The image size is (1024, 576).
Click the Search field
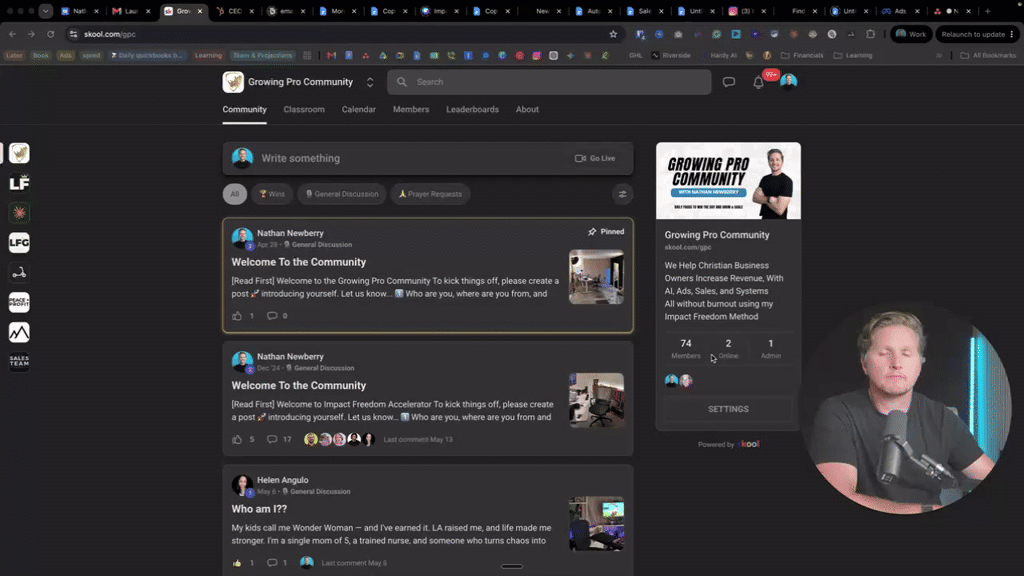(549, 82)
